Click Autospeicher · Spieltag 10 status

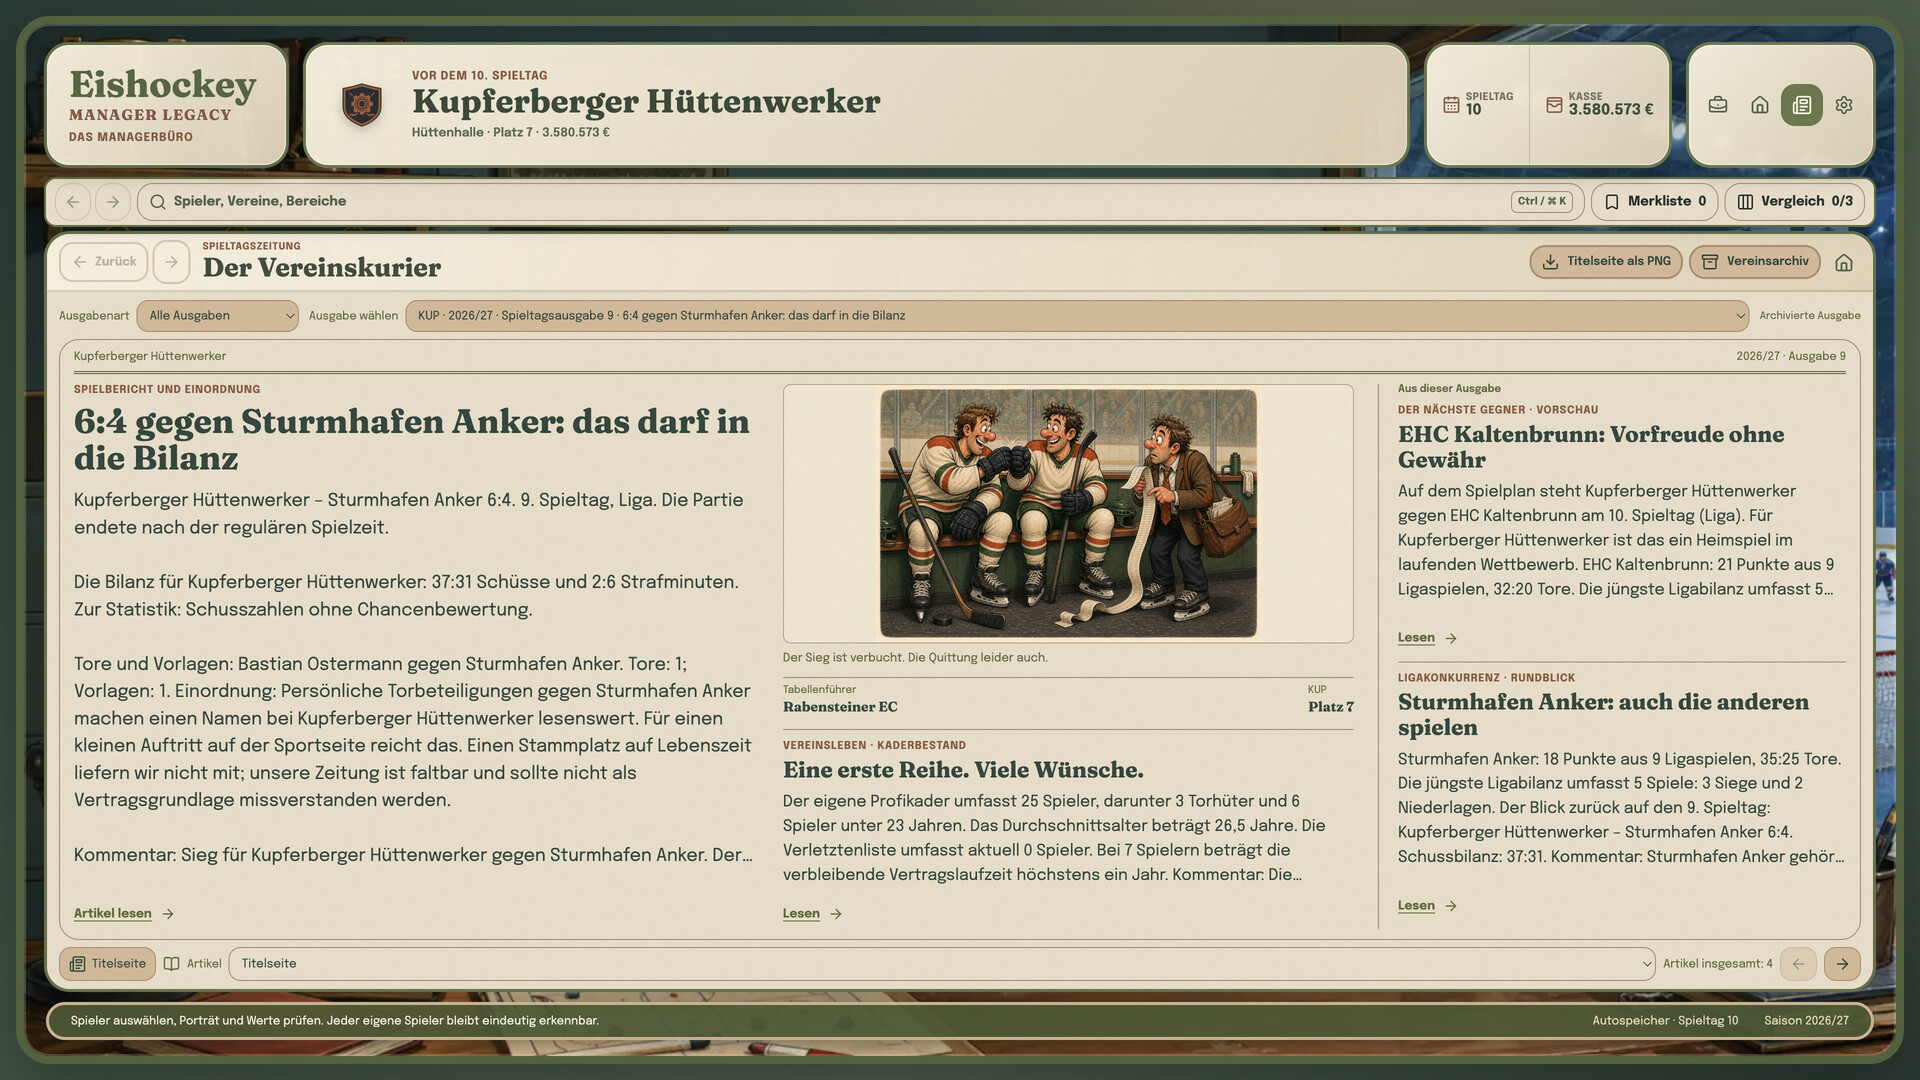click(1665, 1021)
